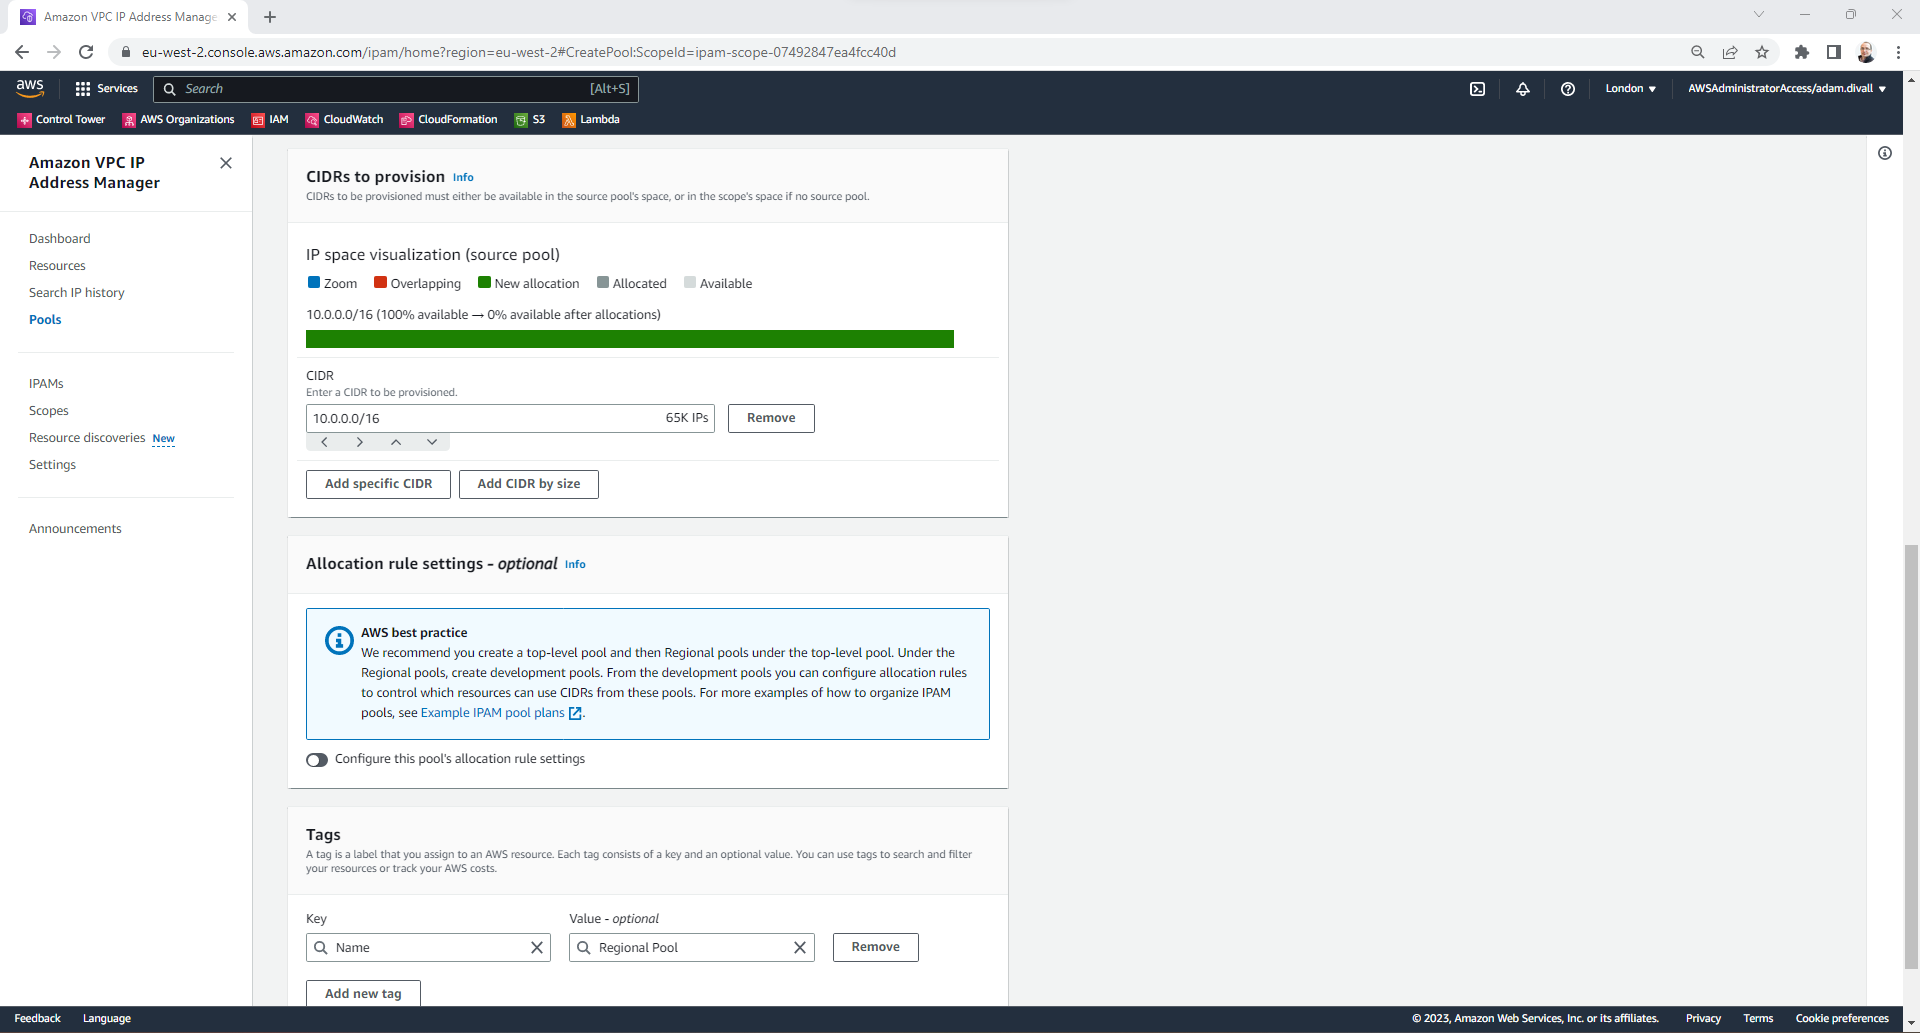Open Lambda favorite shortcut

(590, 120)
